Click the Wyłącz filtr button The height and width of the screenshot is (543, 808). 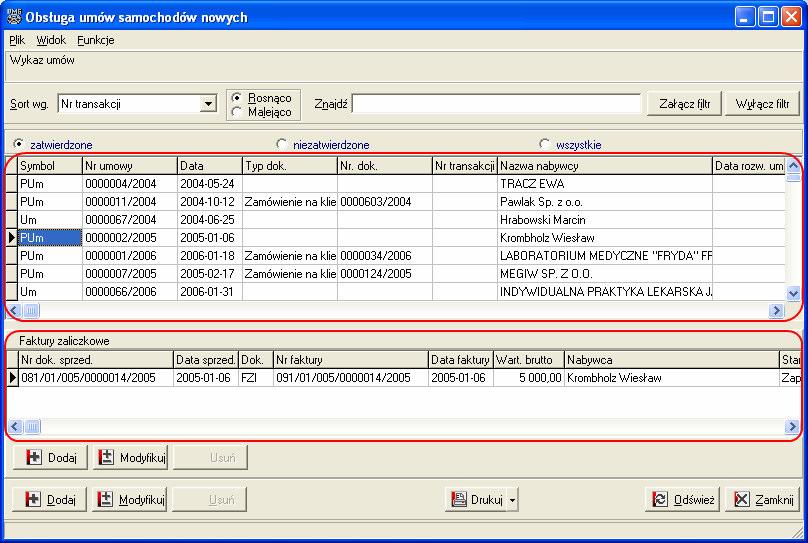(x=762, y=104)
